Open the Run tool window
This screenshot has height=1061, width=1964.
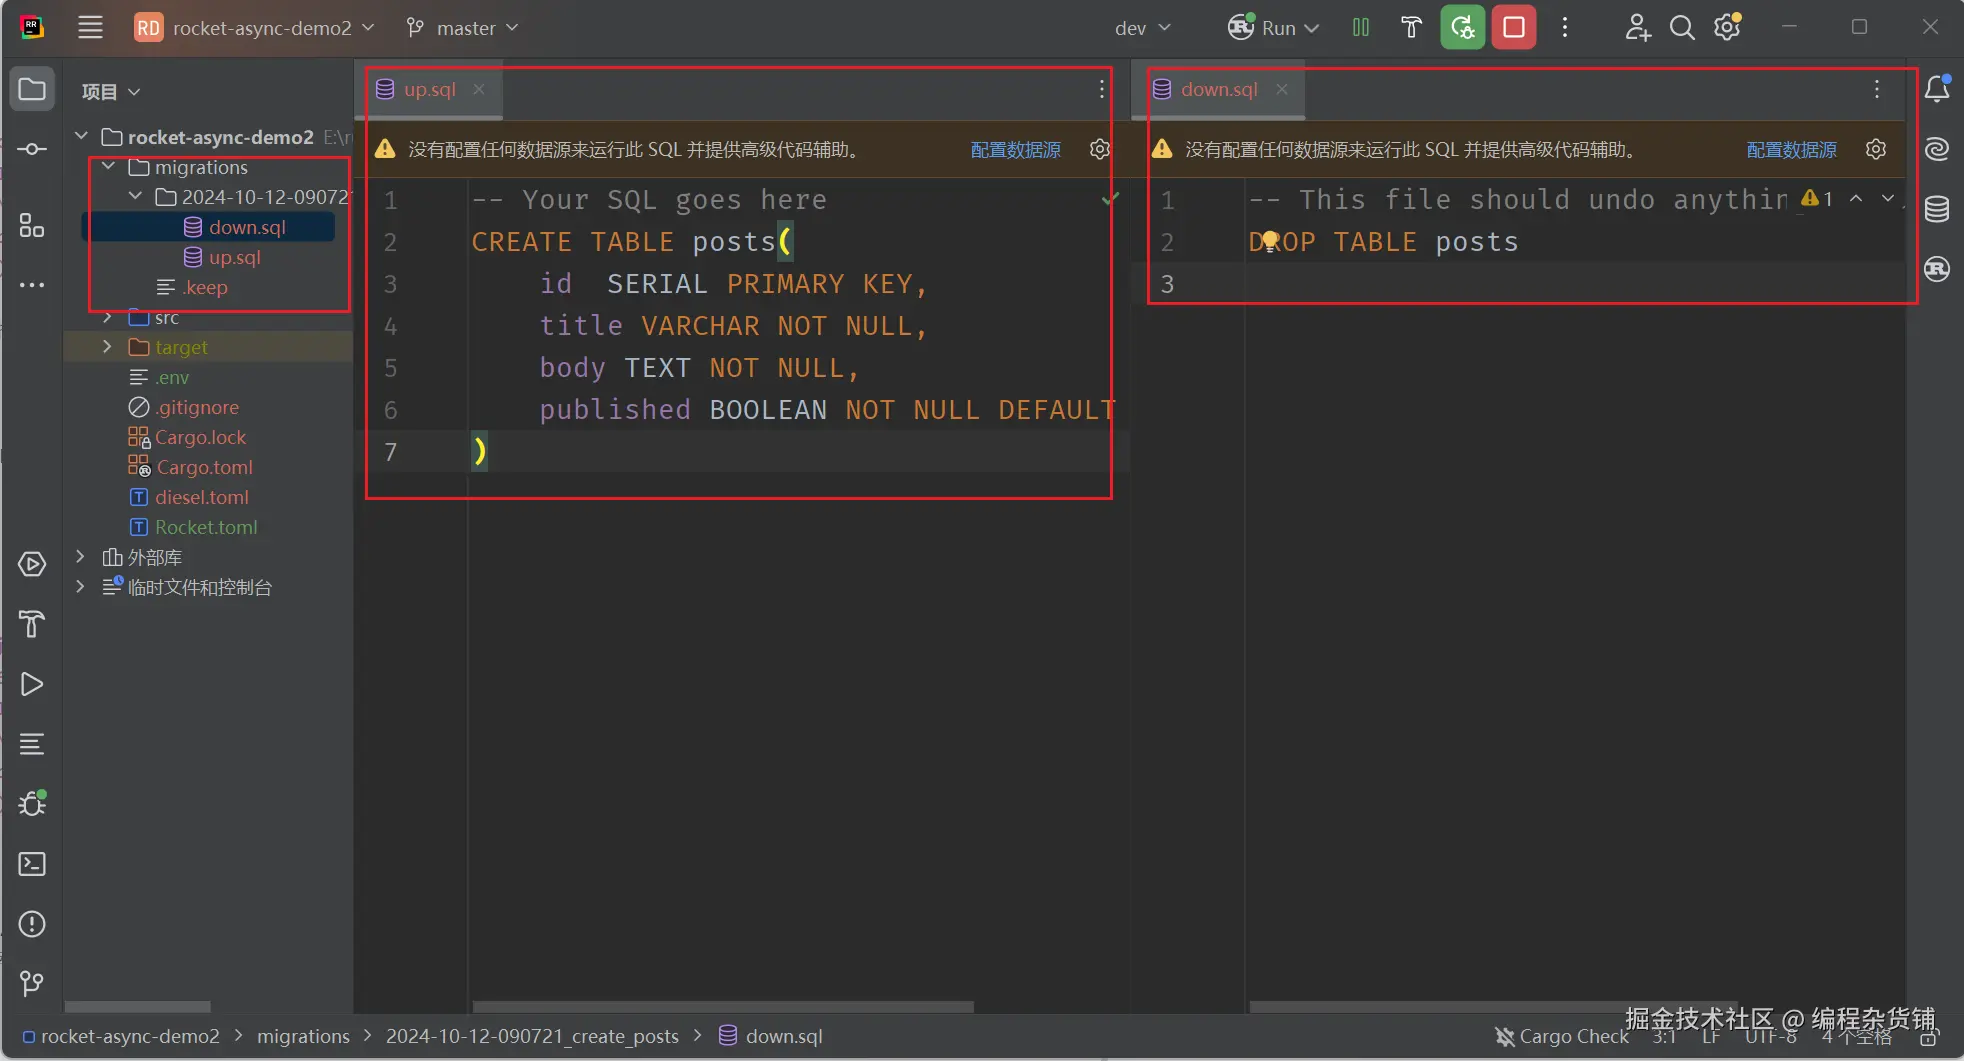(x=32, y=684)
